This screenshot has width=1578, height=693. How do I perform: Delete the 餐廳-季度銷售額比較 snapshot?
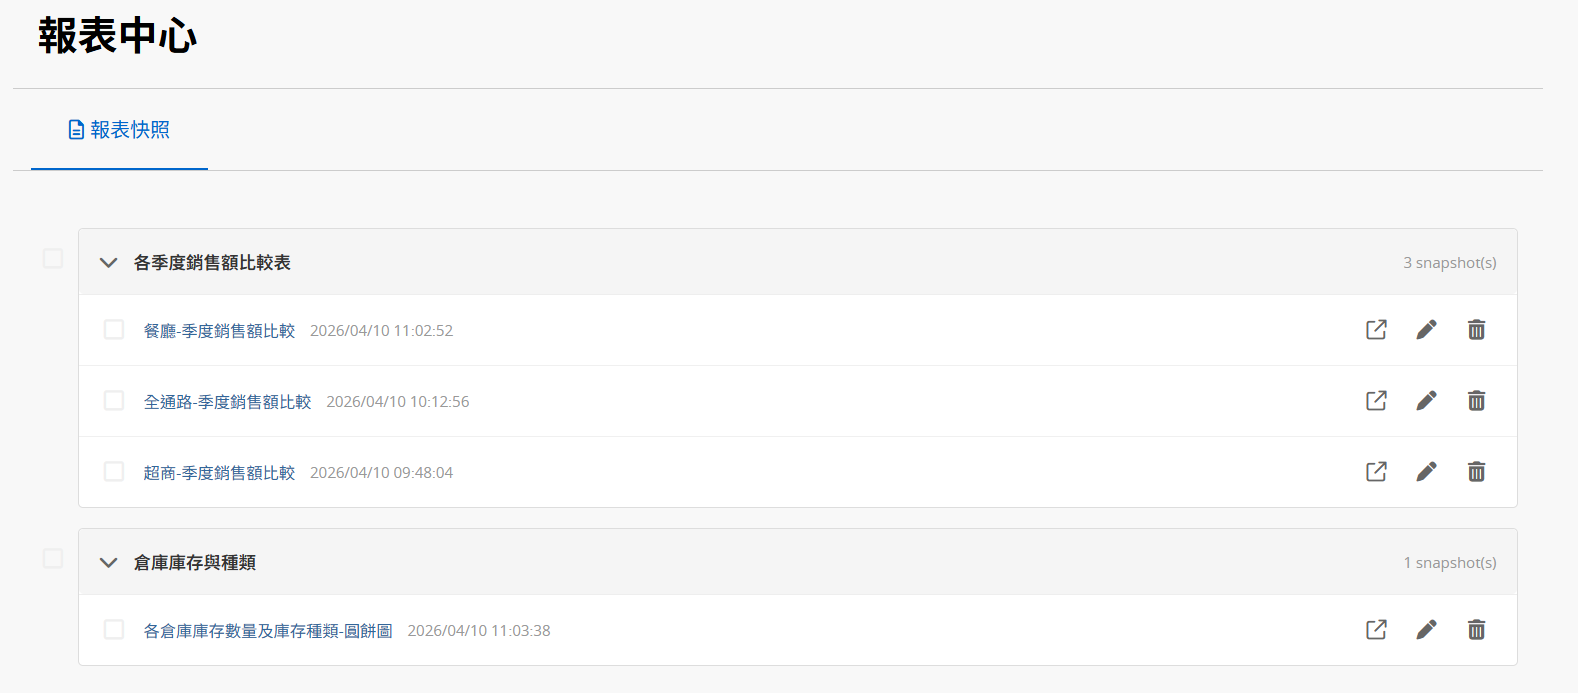(1476, 330)
